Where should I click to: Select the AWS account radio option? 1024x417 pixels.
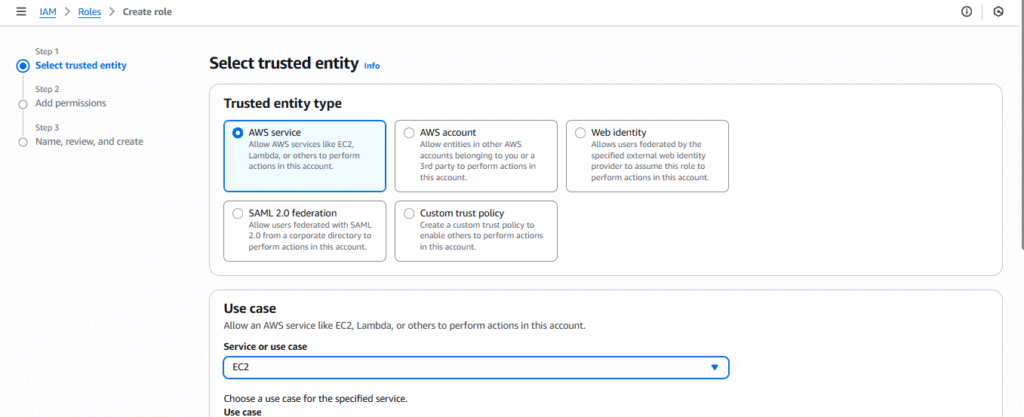click(409, 132)
